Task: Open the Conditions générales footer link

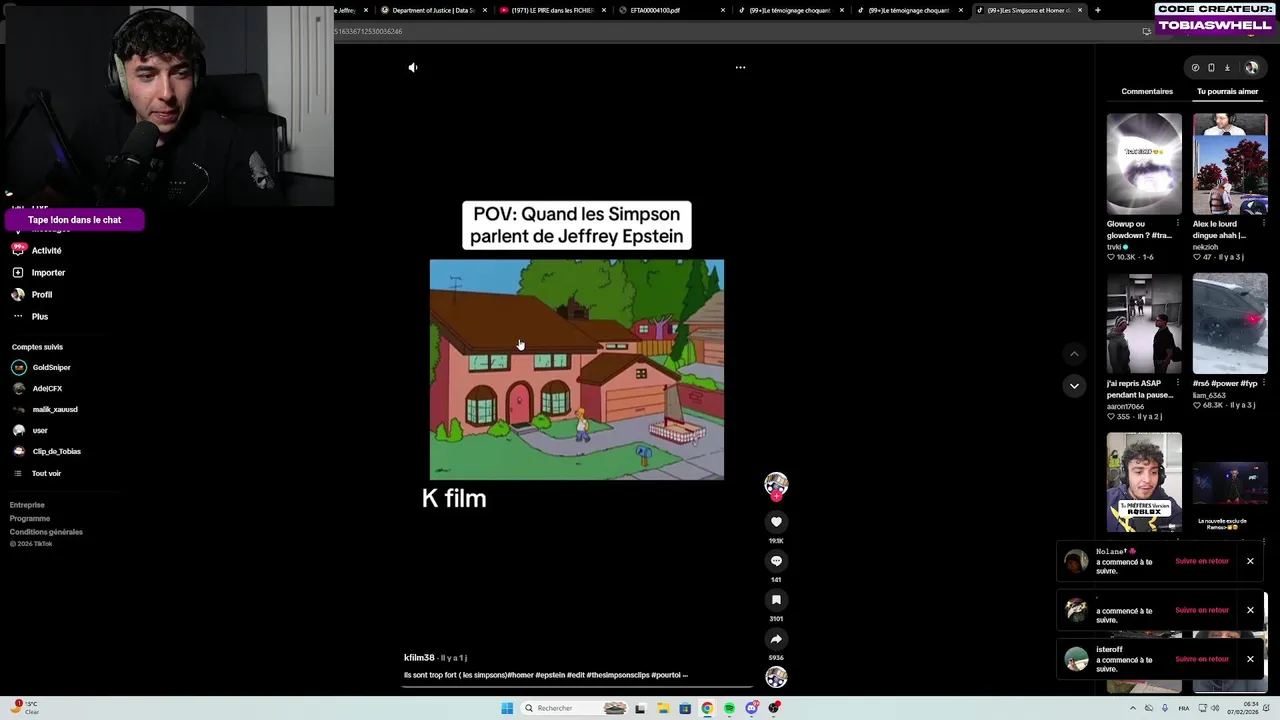Action: [x=46, y=532]
